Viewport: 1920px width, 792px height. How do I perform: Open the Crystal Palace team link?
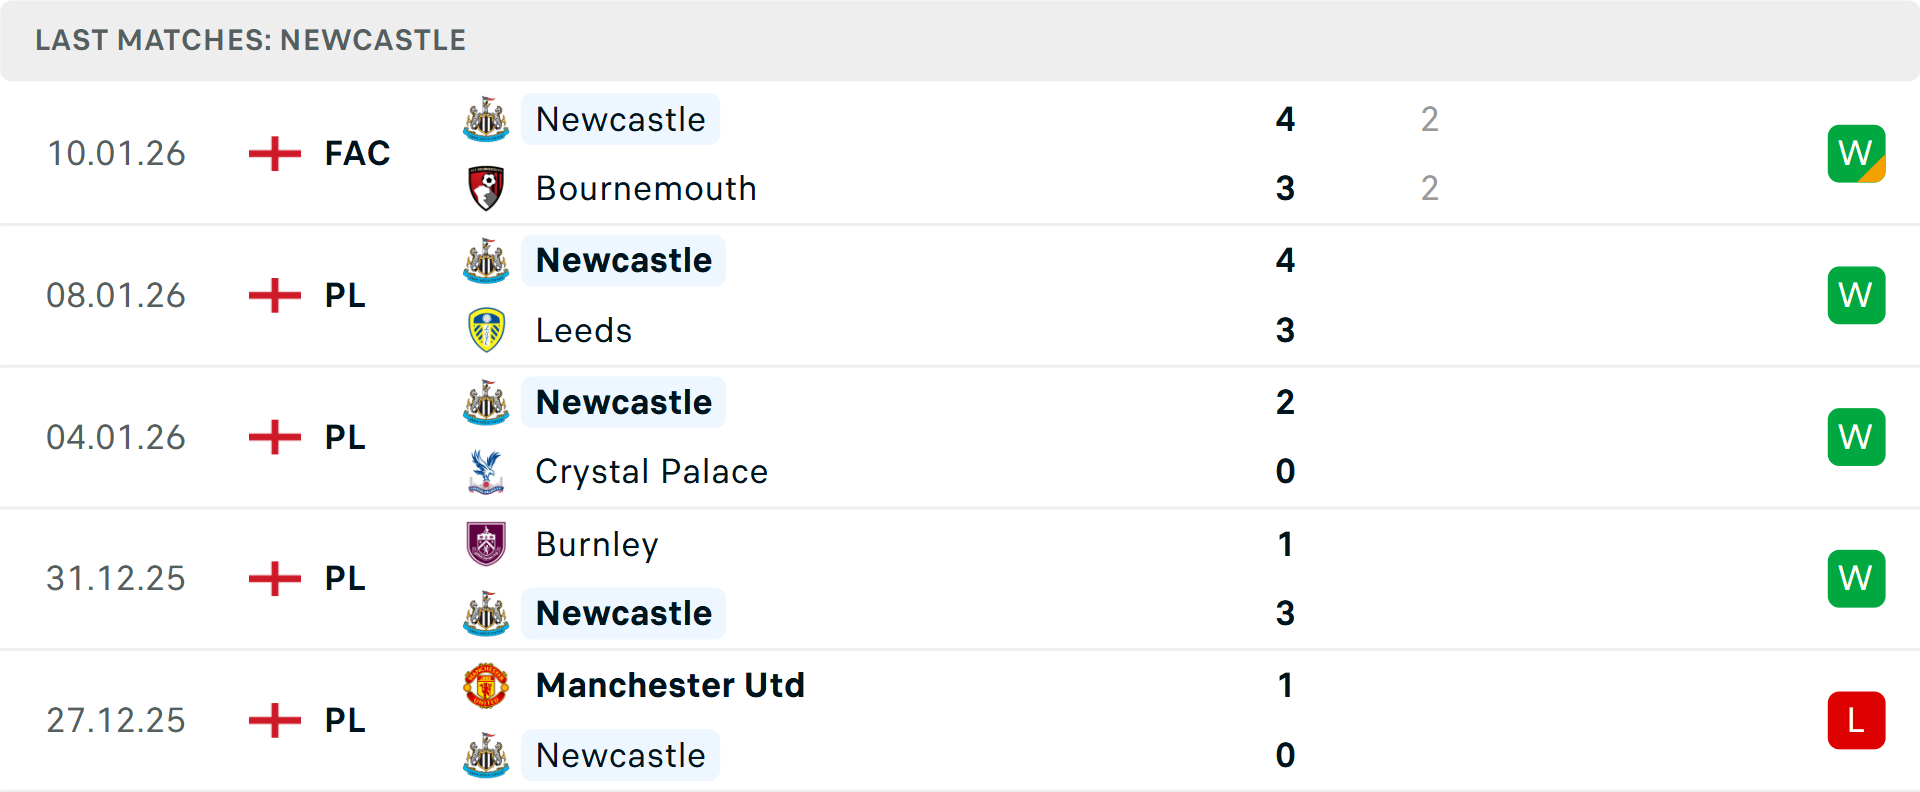[652, 471]
